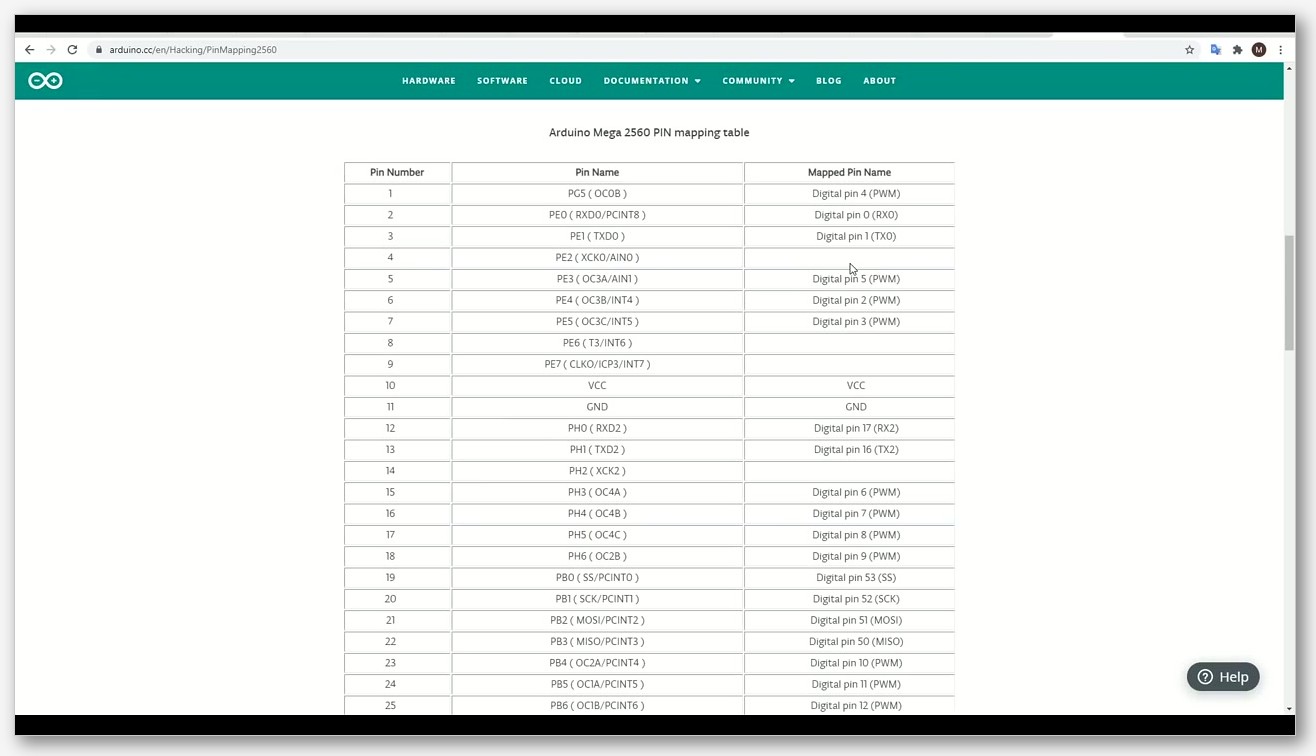Click the PB5 ( OC1A/PCINT5 ) cell

pyautogui.click(x=597, y=684)
